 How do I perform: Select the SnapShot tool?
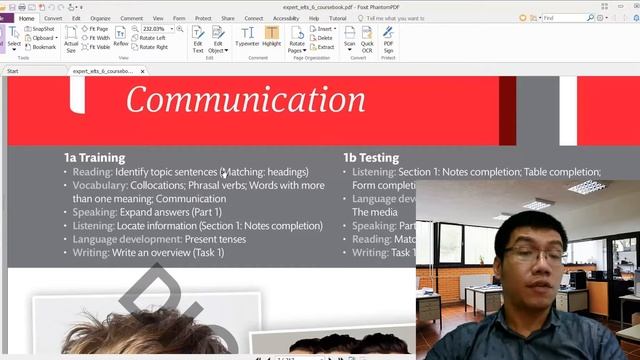(39, 29)
